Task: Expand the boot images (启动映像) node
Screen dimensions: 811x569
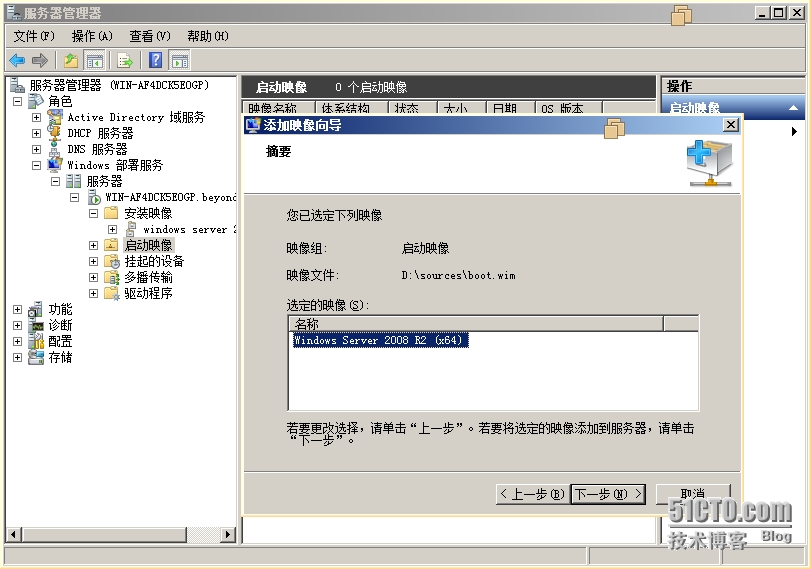Action: [93, 245]
